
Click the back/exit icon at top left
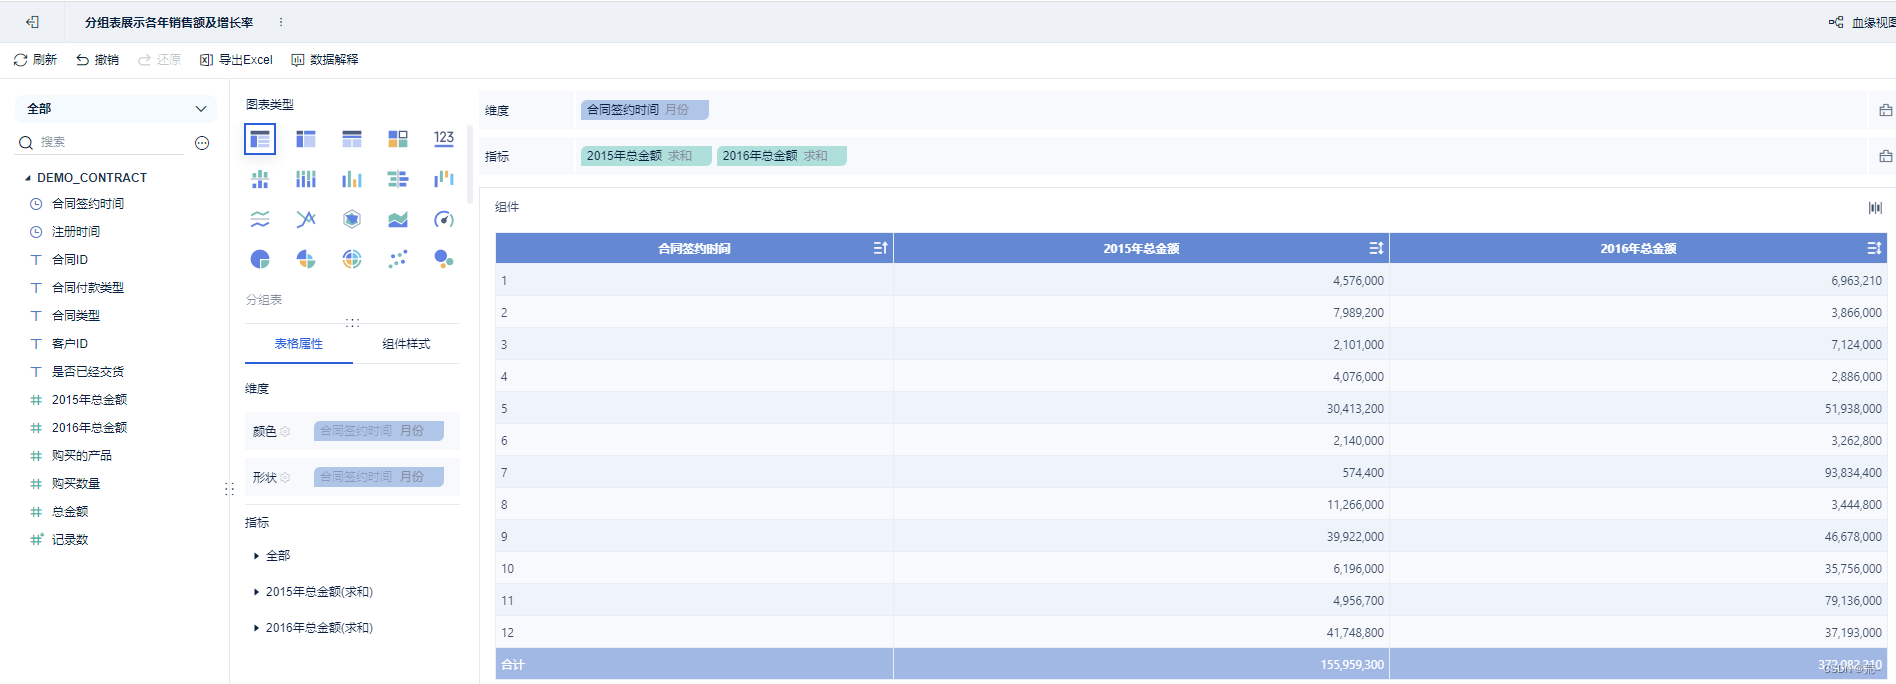[x=32, y=22]
